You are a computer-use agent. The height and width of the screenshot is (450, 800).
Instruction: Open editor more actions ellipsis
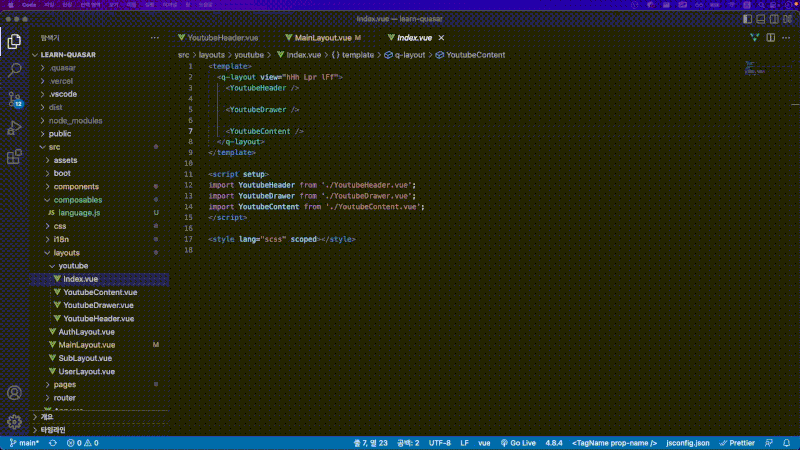[786, 38]
